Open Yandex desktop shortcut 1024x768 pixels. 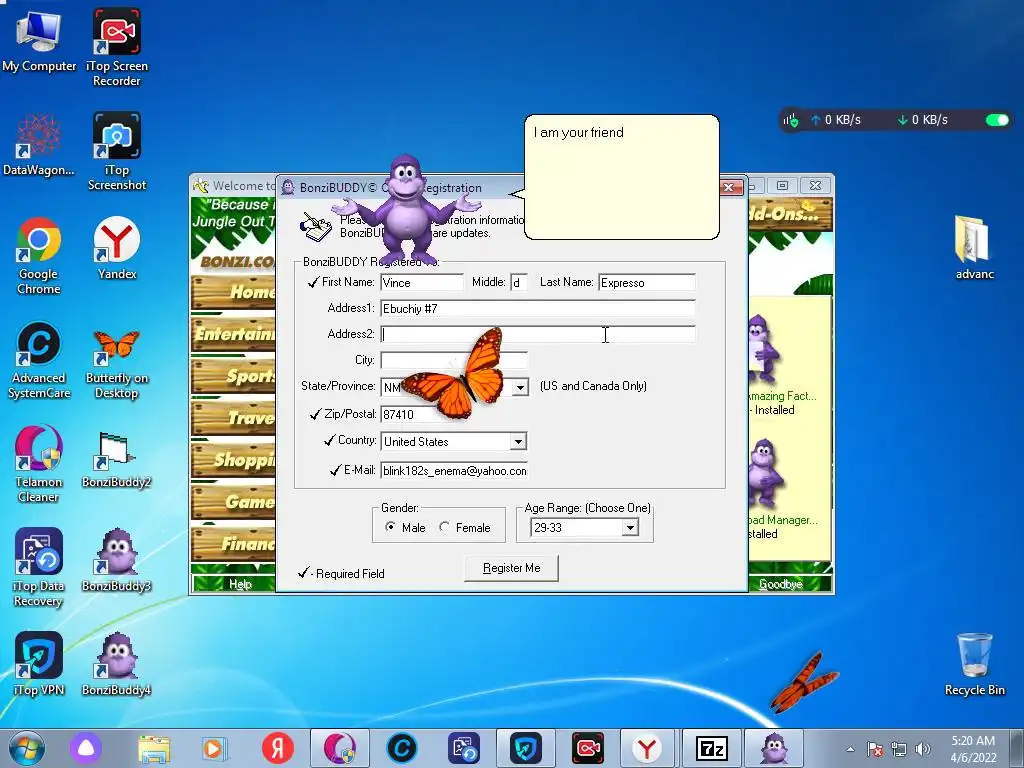[116, 248]
